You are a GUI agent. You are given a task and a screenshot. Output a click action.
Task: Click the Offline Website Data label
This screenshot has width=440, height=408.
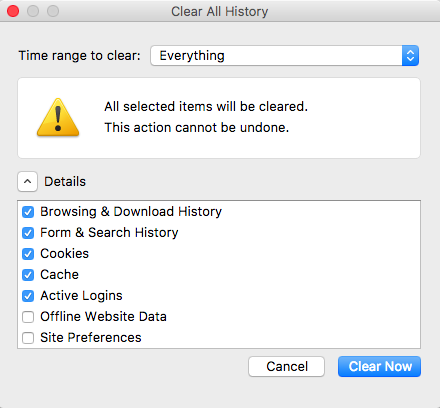pos(103,317)
